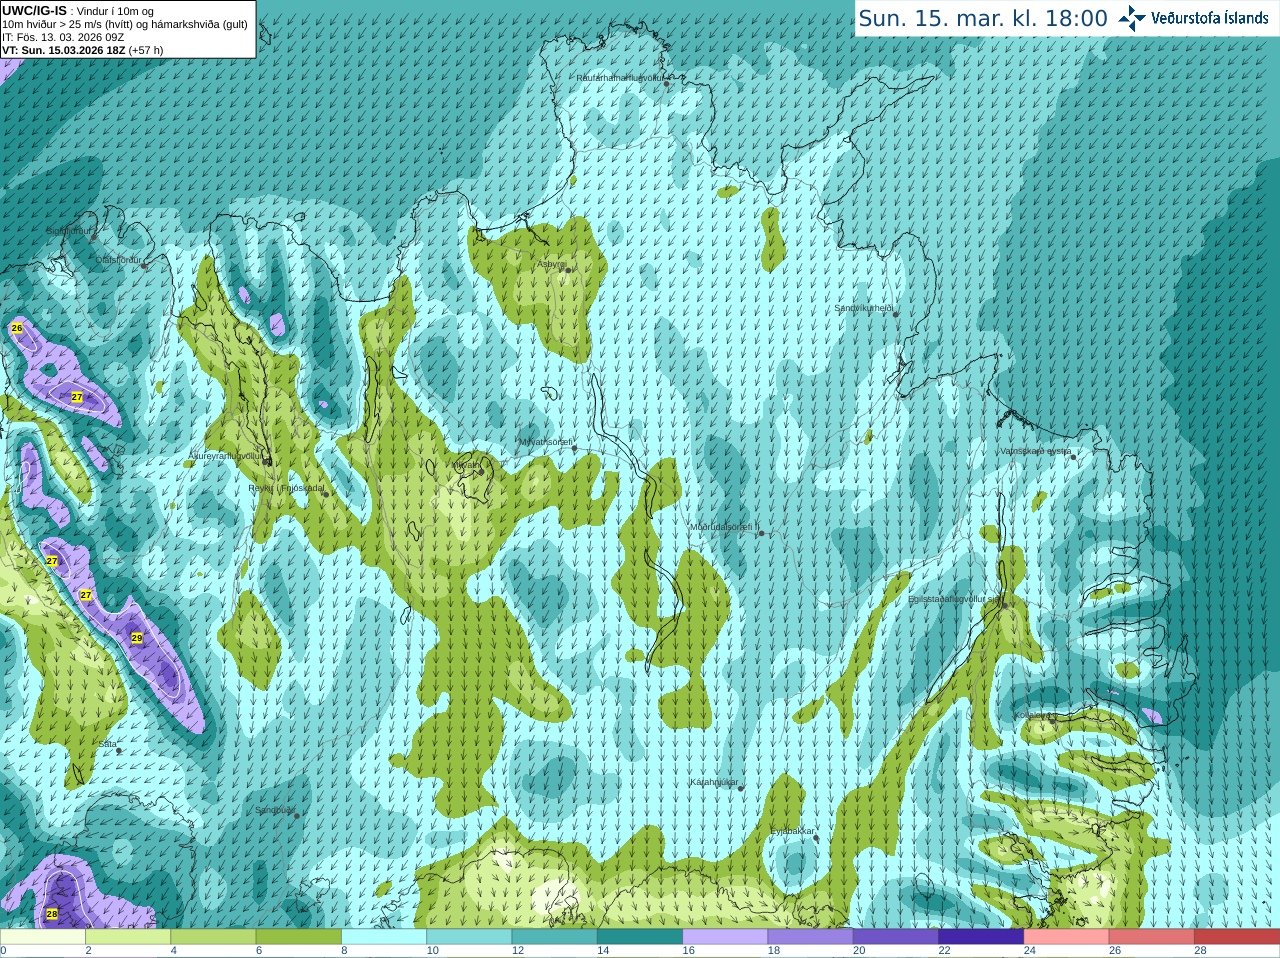Click the Kárahnjúkar station dot
Screen dimensions: 1280x958
741,789
